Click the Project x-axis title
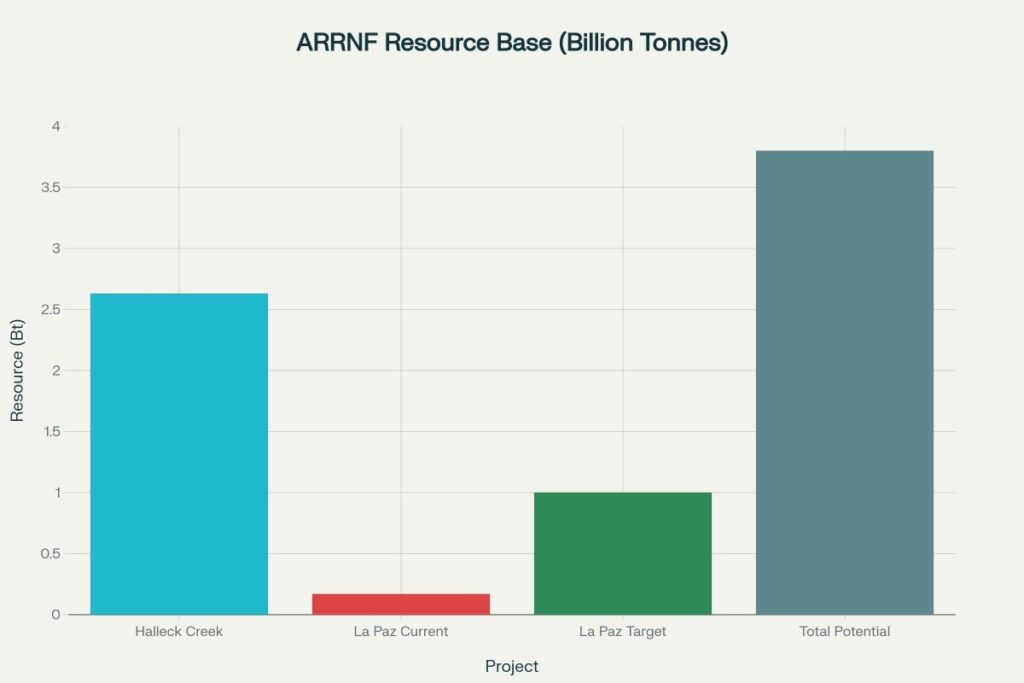Image resolution: width=1024 pixels, height=683 pixels. tap(511, 666)
